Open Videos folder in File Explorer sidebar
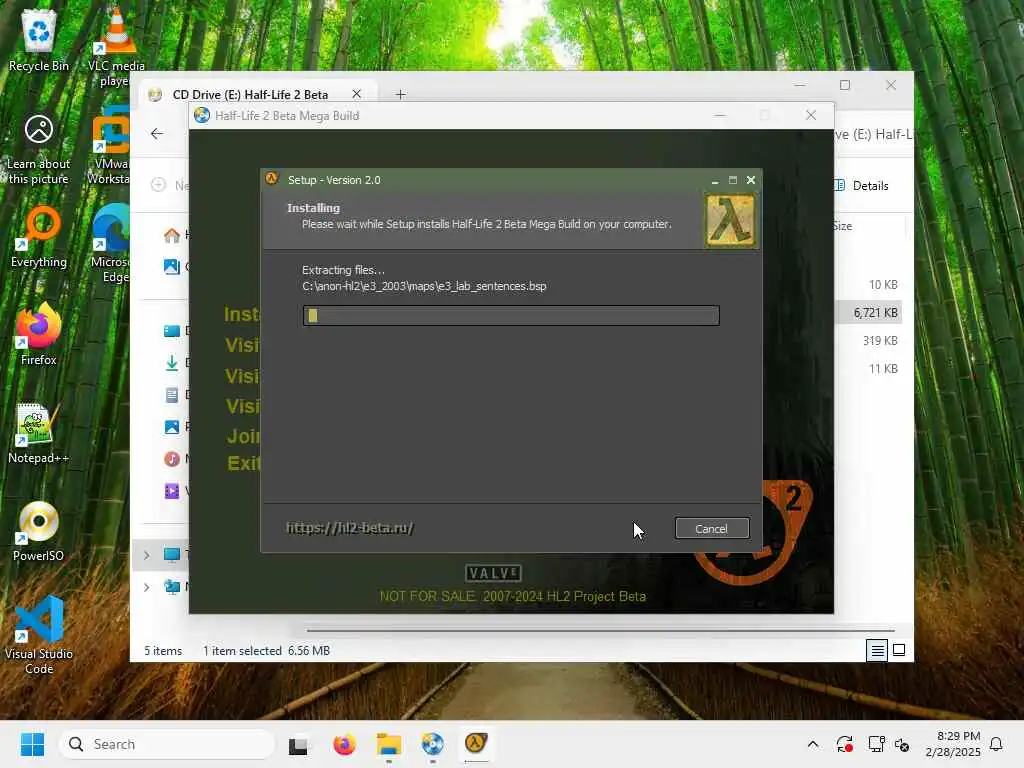Screen dimensions: 1024x768 [172, 490]
